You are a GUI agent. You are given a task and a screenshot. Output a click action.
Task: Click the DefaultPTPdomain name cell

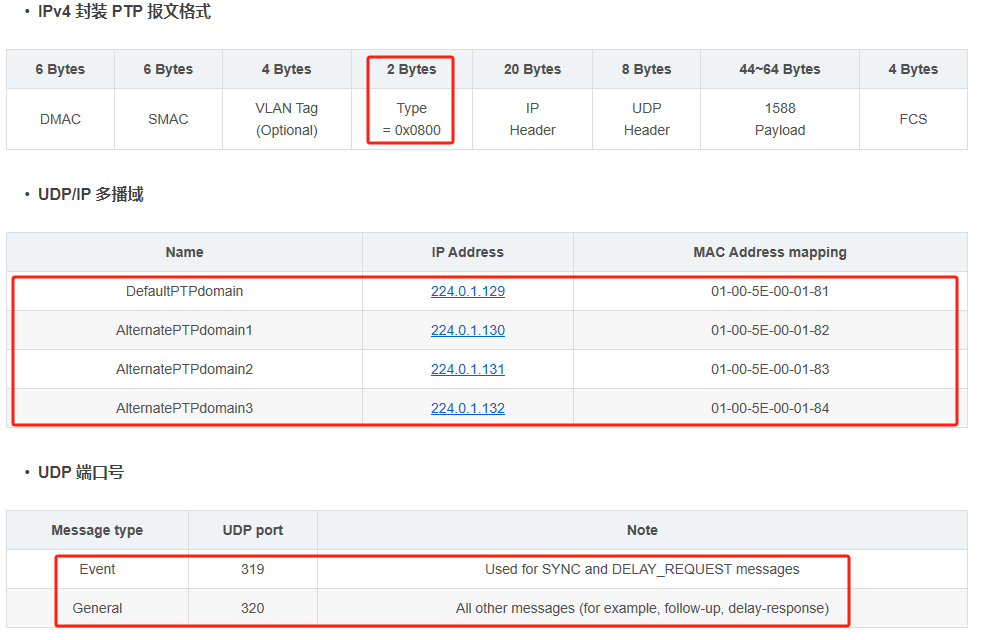[x=184, y=292]
